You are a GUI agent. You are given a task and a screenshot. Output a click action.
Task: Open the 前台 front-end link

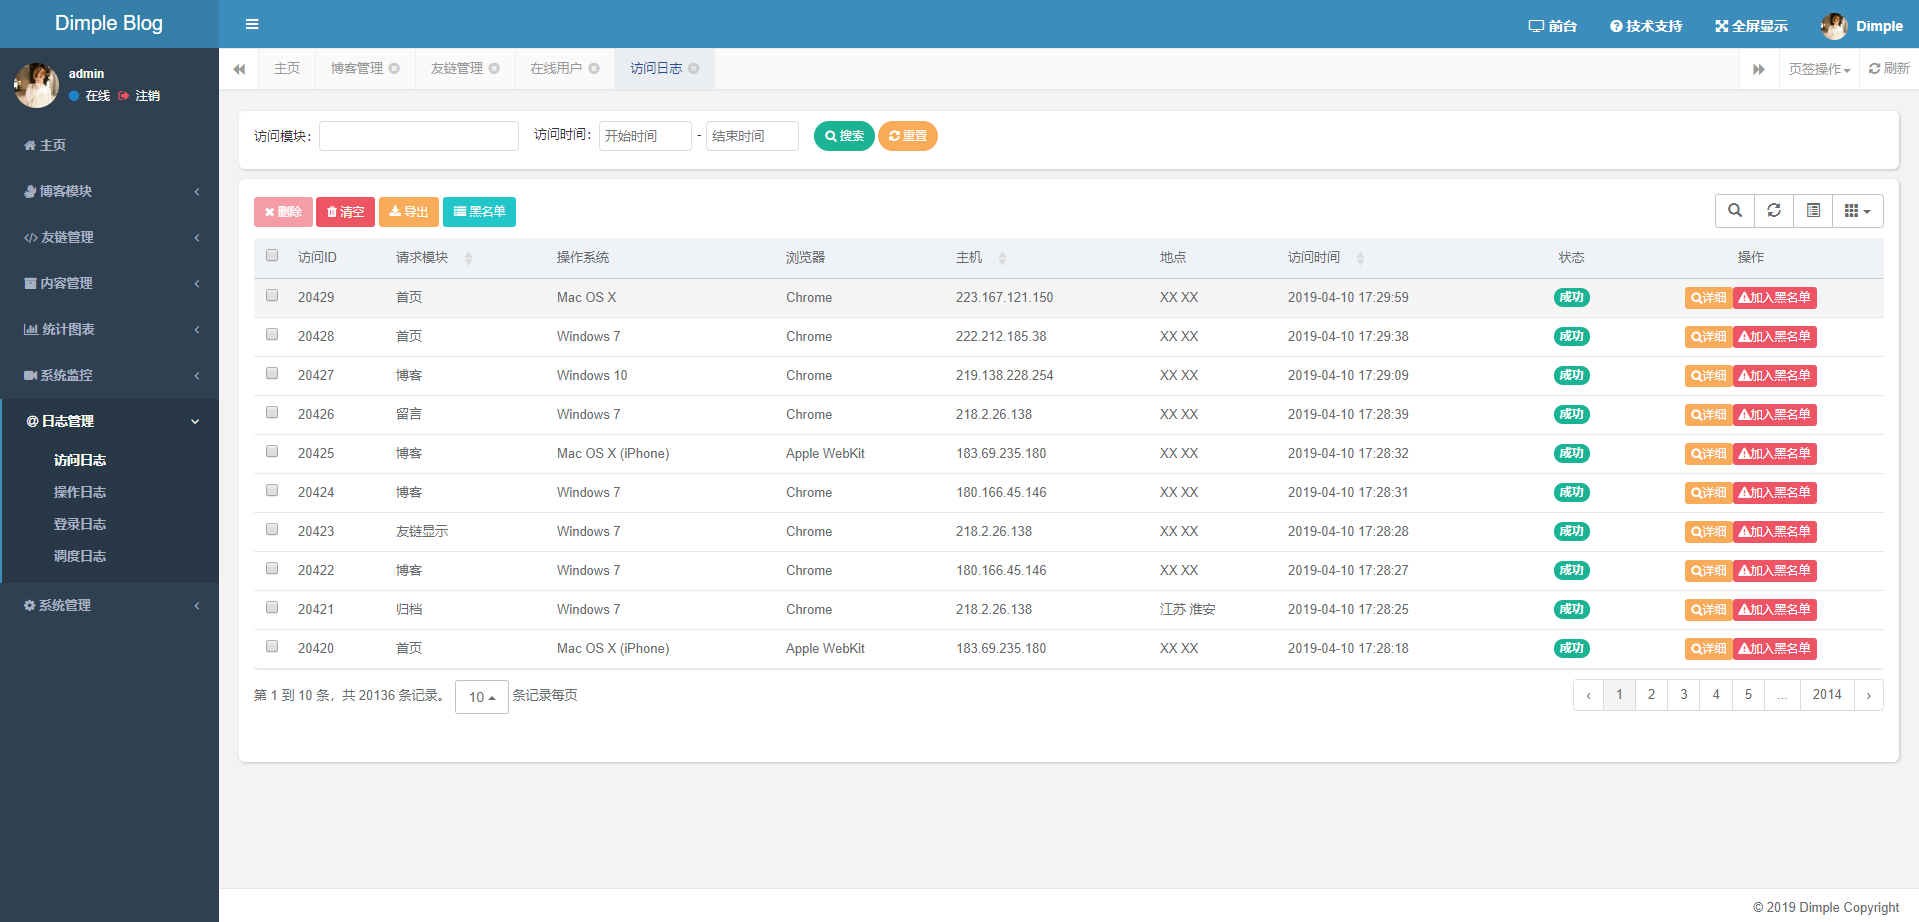click(1552, 26)
